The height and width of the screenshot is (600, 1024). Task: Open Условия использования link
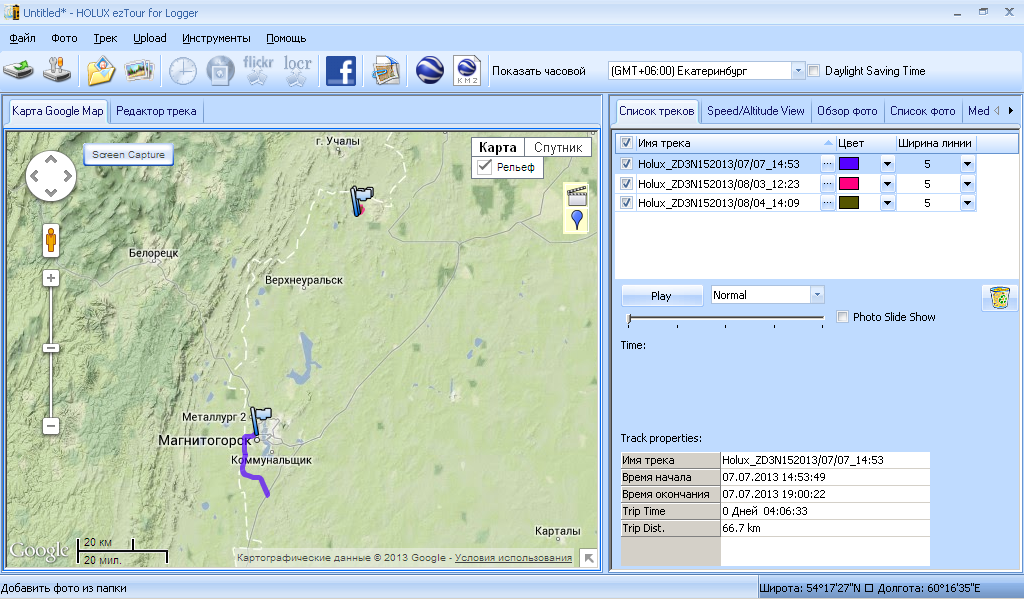[x=513, y=558]
